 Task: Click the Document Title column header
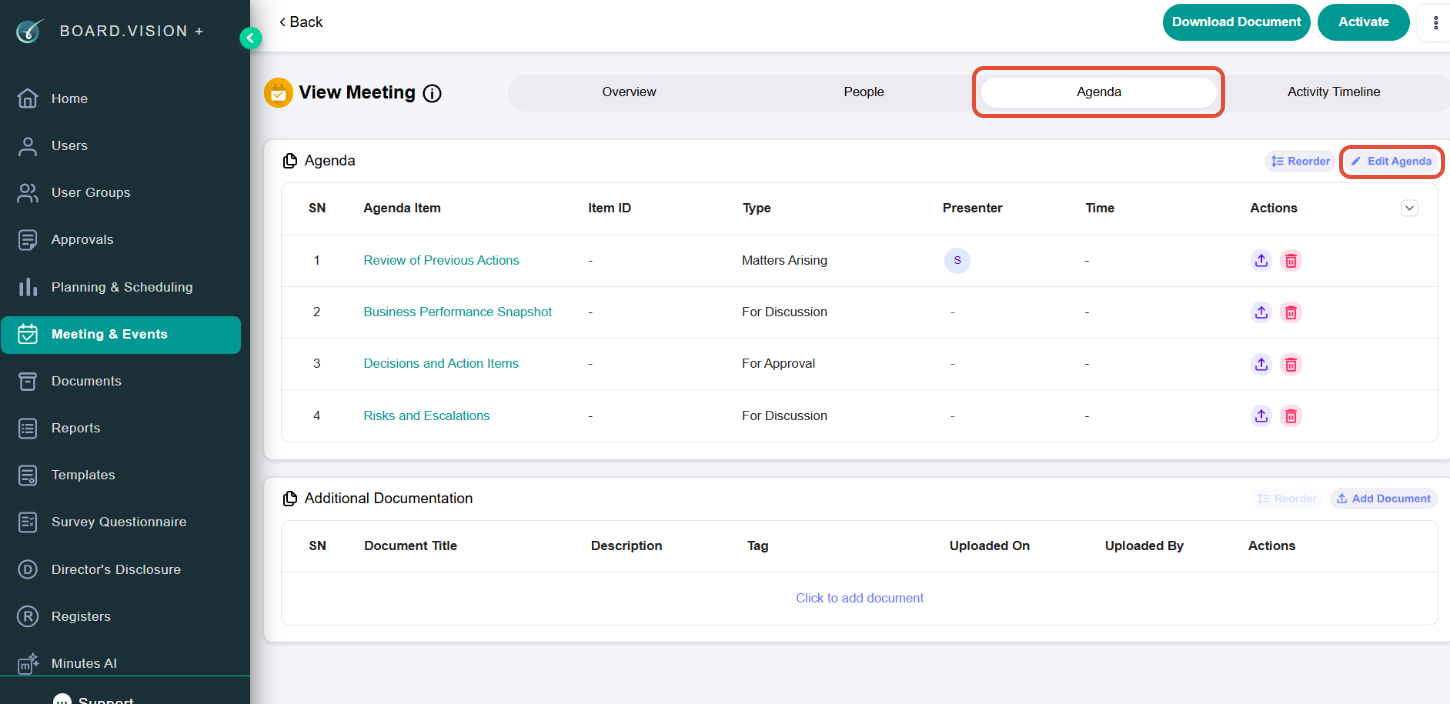point(411,546)
